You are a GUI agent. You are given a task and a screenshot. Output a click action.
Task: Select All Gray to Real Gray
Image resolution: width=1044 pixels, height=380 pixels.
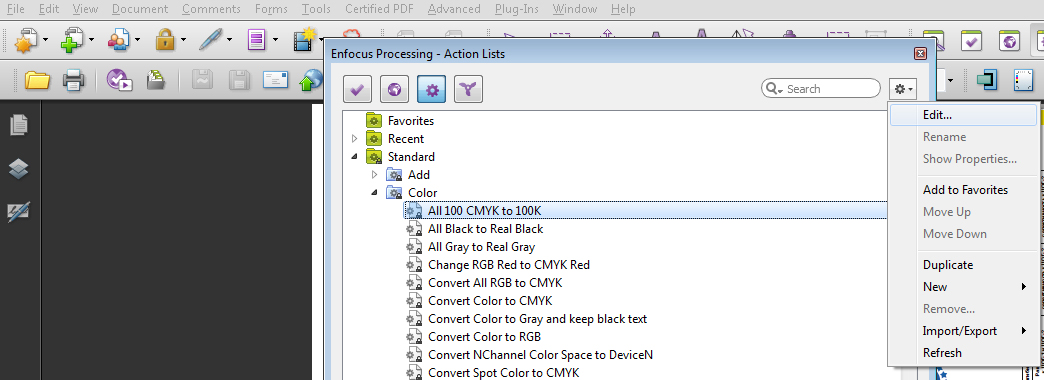click(481, 247)
